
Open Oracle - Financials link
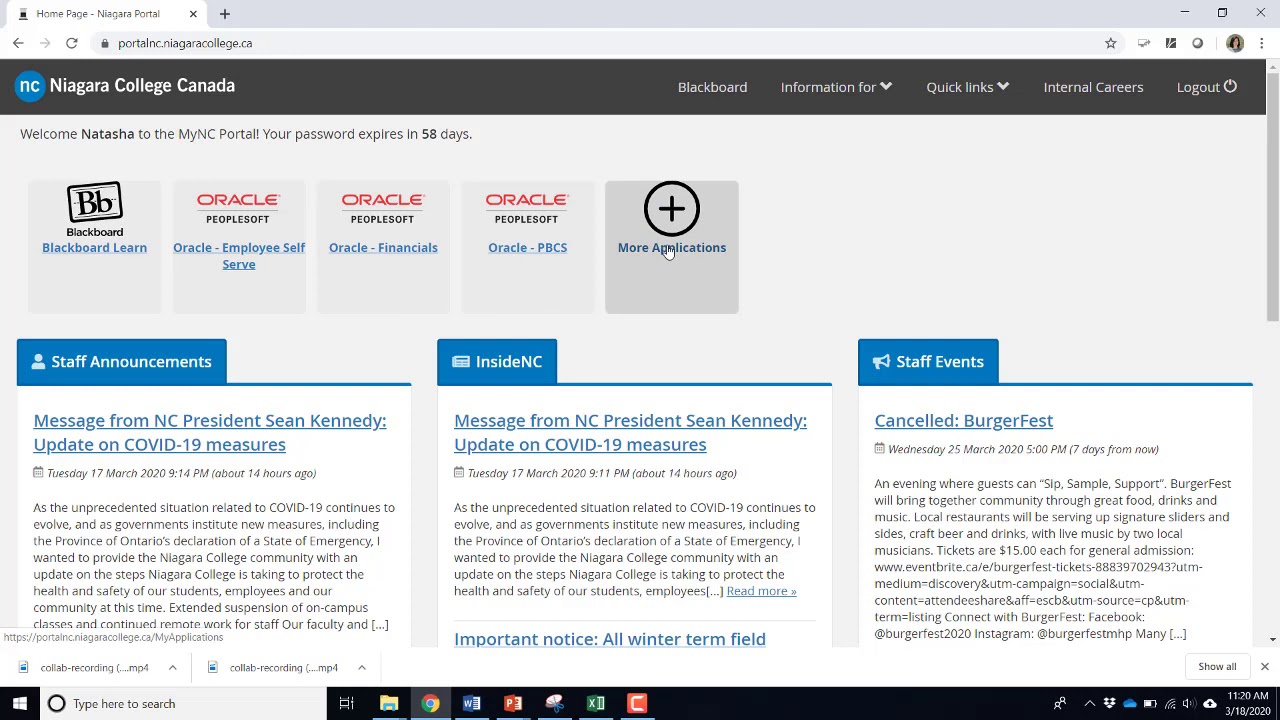pyautogui.click(x=383, y=248)
